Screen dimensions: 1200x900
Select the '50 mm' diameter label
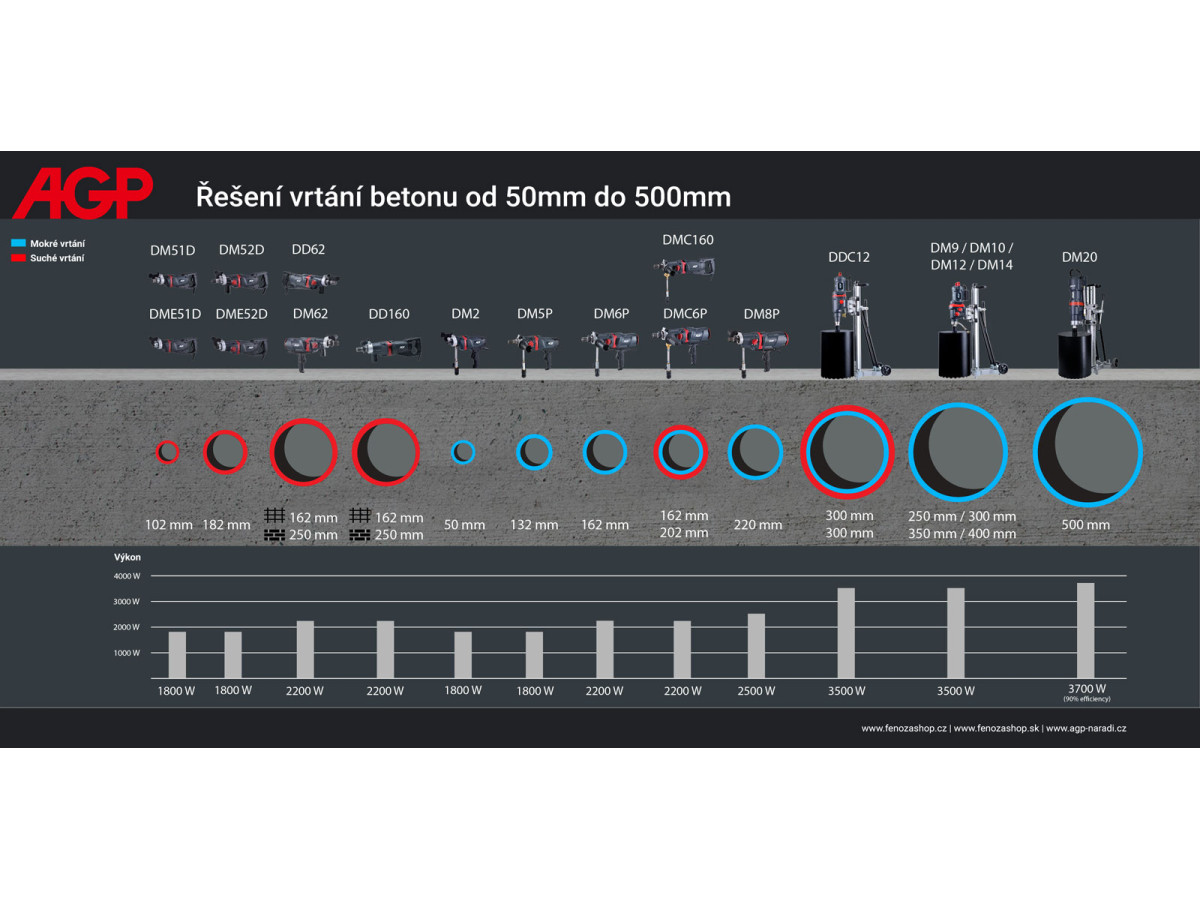[x=465, y=525]
